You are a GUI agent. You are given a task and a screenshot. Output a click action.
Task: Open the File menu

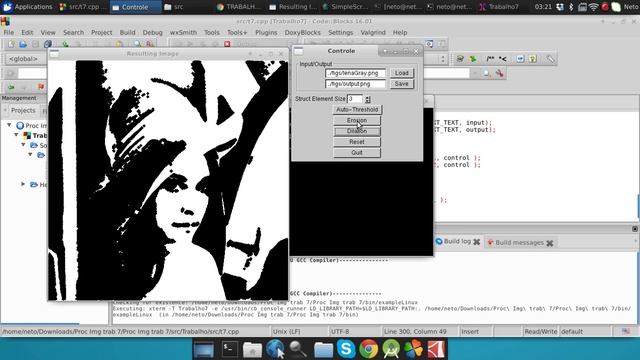pos(9,32)
